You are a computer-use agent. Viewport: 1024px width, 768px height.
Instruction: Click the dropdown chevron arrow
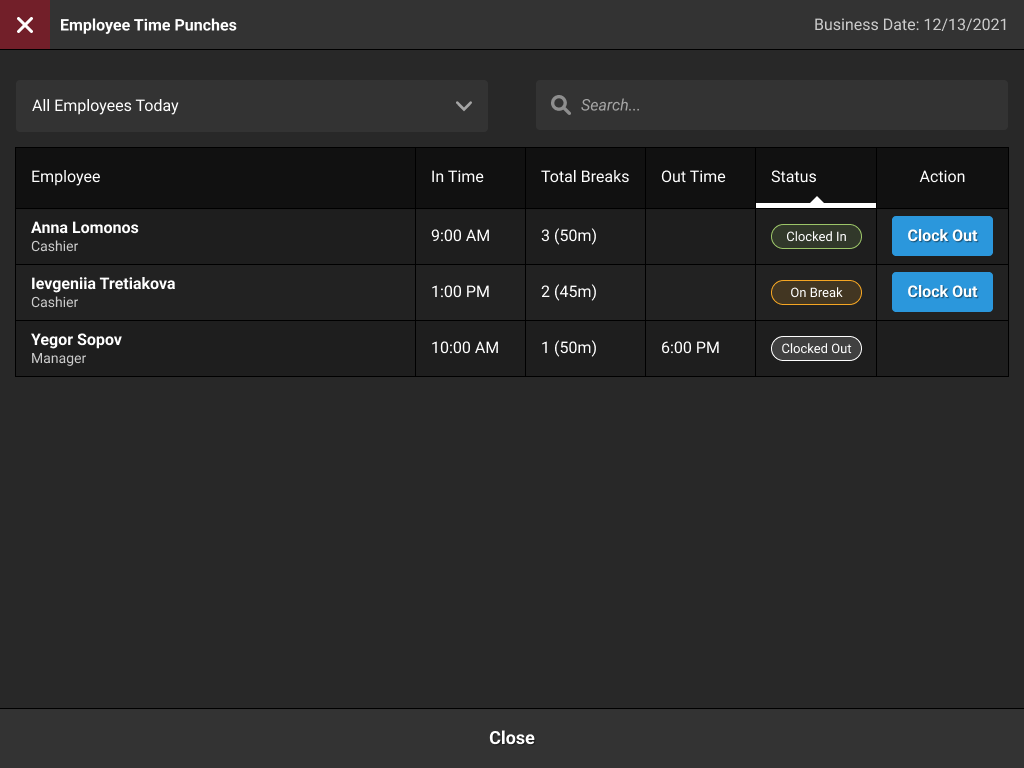pos(463,106)
